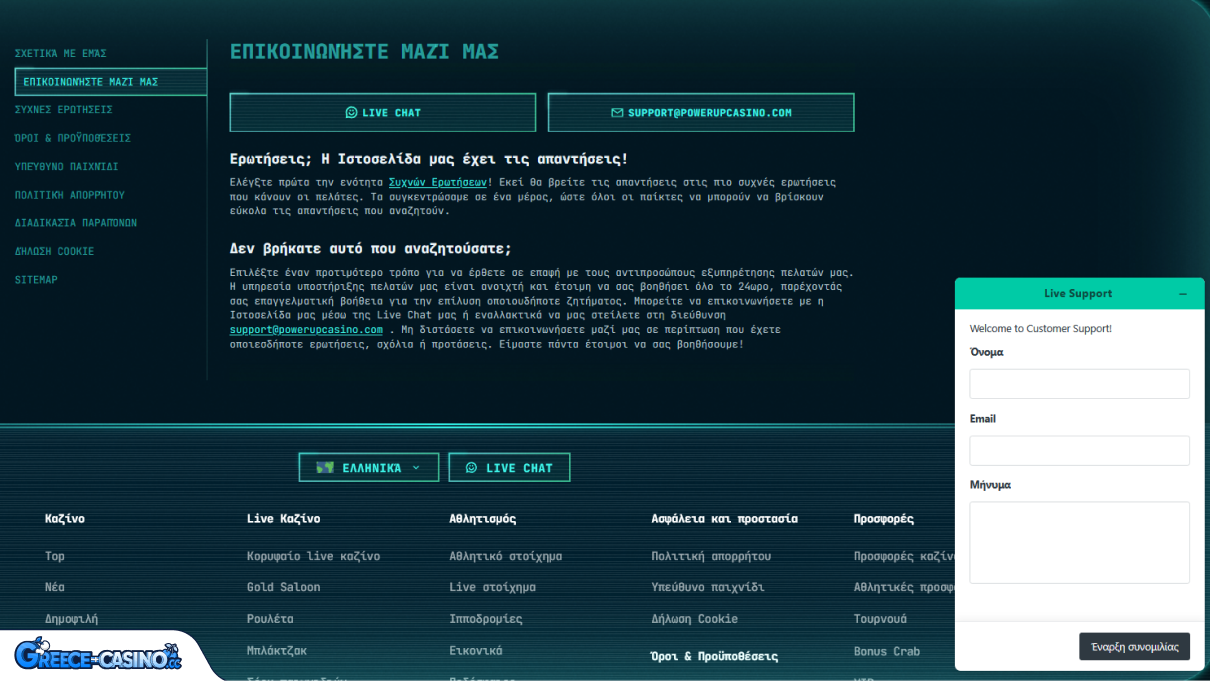Focus the Μήνυμα text area

tap(1080, 543)
